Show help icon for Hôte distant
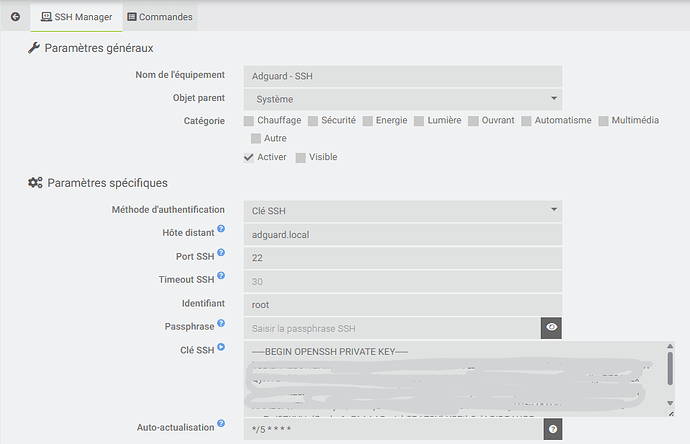The height and width of the screenshot is (444, 690). pos(221,229)
